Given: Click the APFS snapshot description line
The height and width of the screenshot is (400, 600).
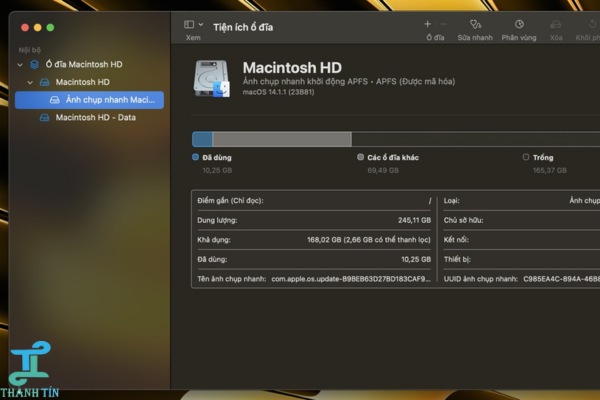Looking at the screenshot, I should pyautogui.click(x=349, y=82).
